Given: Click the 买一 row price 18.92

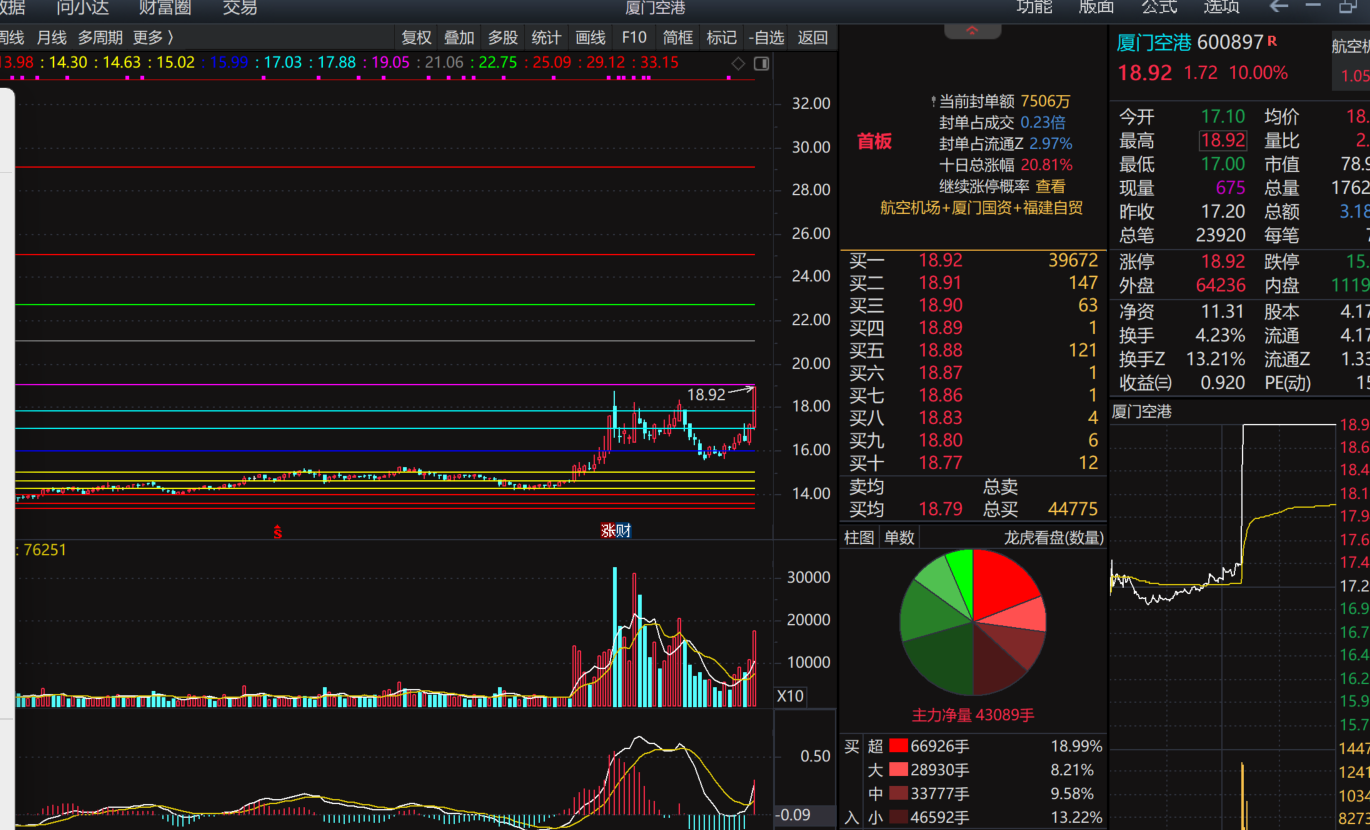Looking at the screenshot, I should (x=940, y=260).
